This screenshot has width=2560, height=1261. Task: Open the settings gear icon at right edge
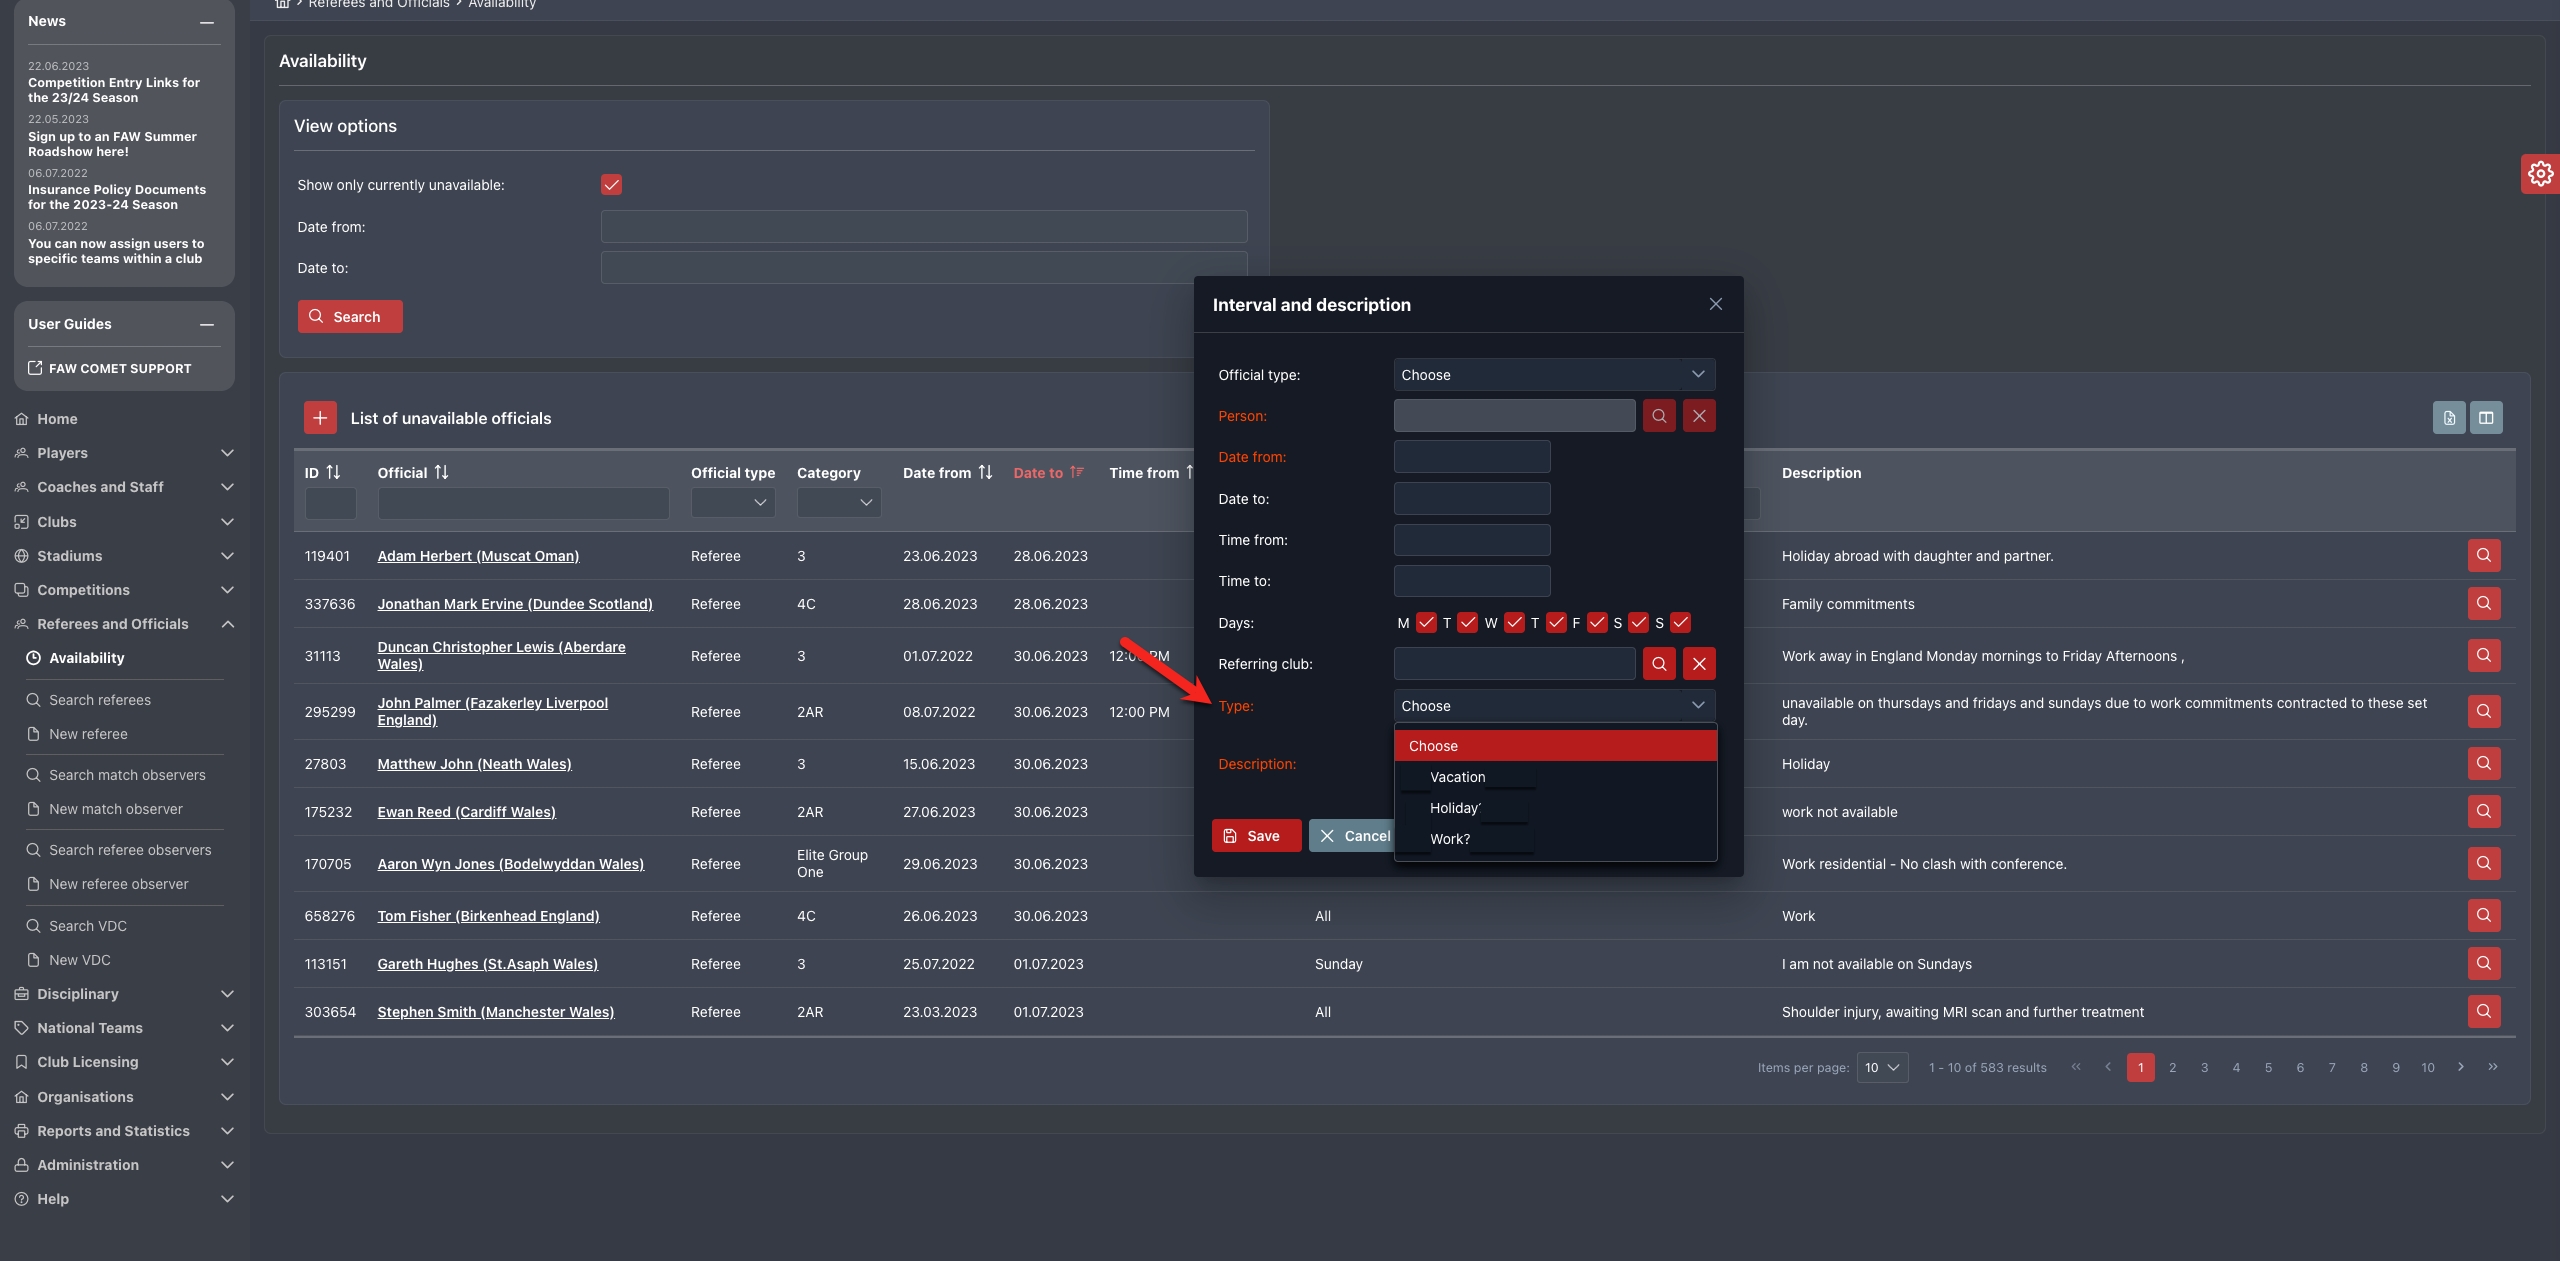pos(2540,174)
